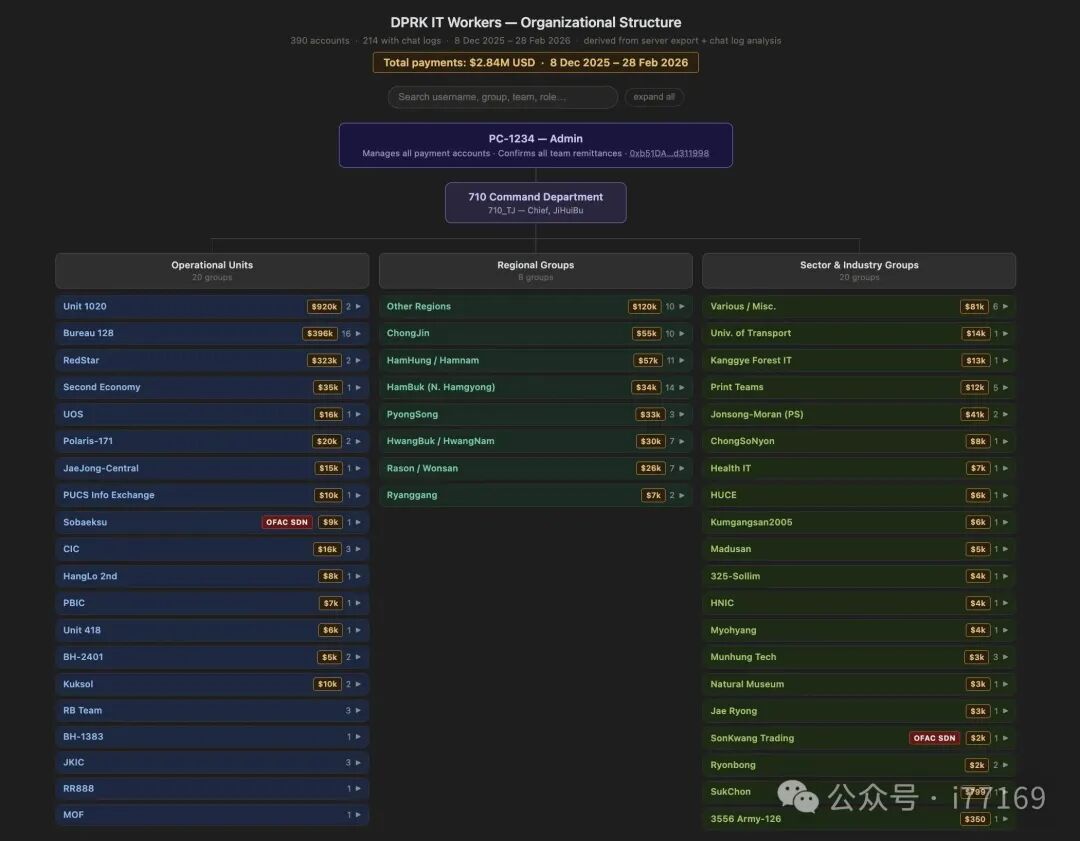Click the expand all button

[654, 97]
